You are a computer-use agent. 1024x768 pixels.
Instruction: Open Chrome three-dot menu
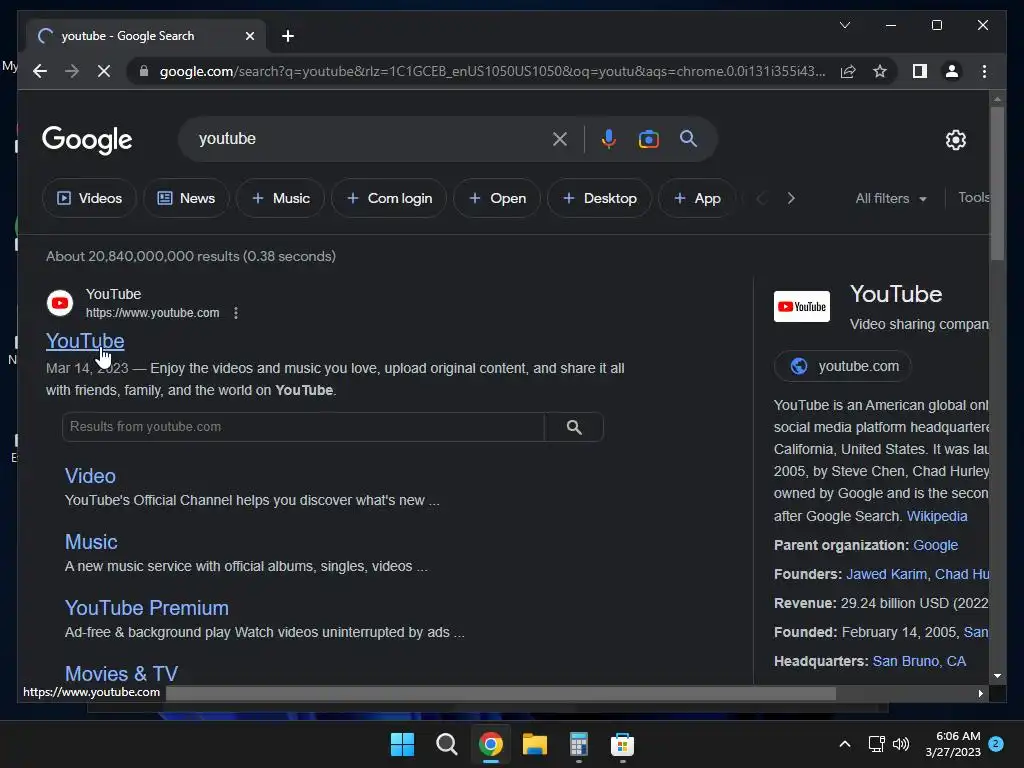tap(984, 71)
